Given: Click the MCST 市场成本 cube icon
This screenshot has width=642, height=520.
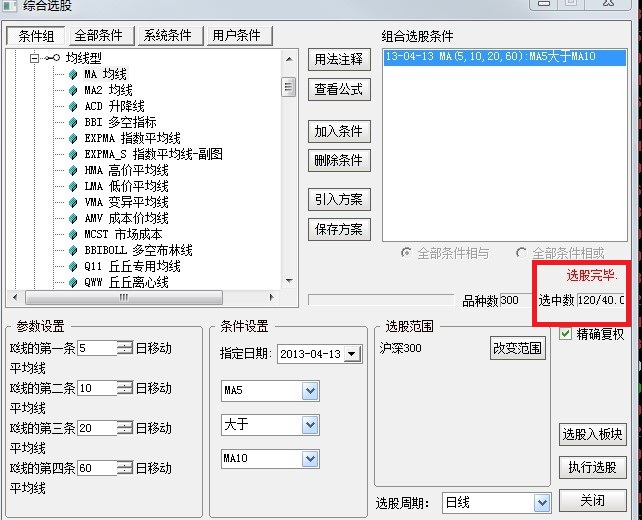Looking at the screenshot, I should tap(73, 234).
